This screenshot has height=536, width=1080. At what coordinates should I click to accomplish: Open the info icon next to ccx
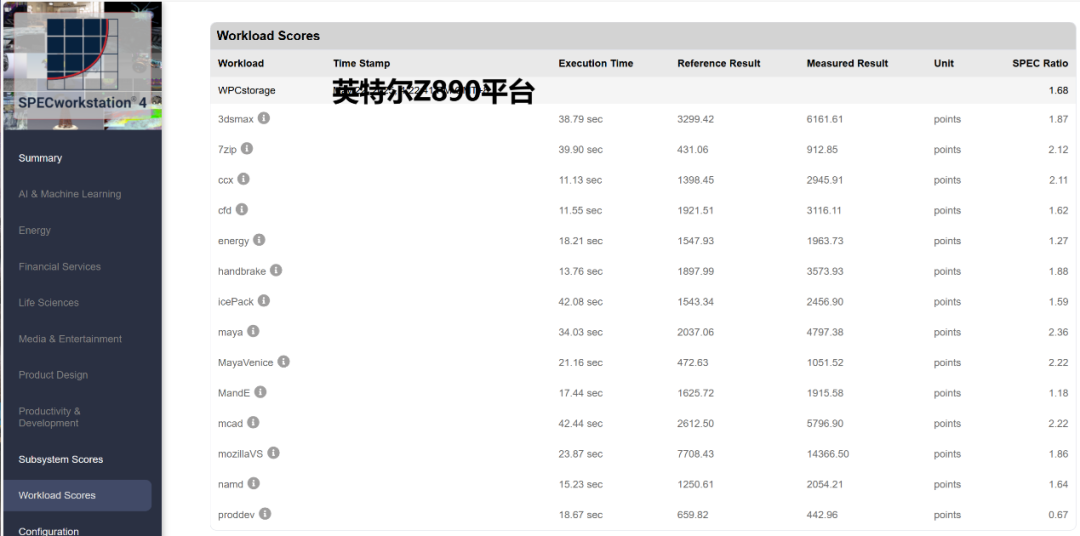tap(244, 179)
